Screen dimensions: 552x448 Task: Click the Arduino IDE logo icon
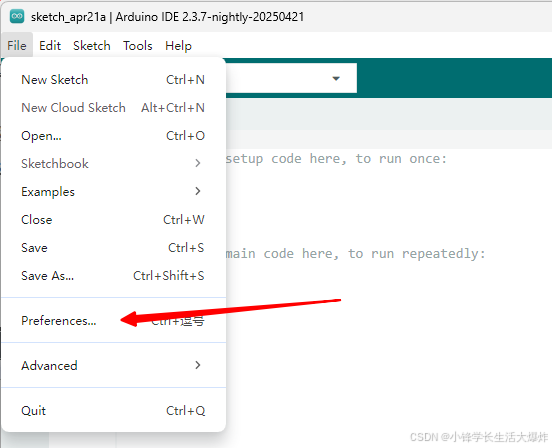17,16
